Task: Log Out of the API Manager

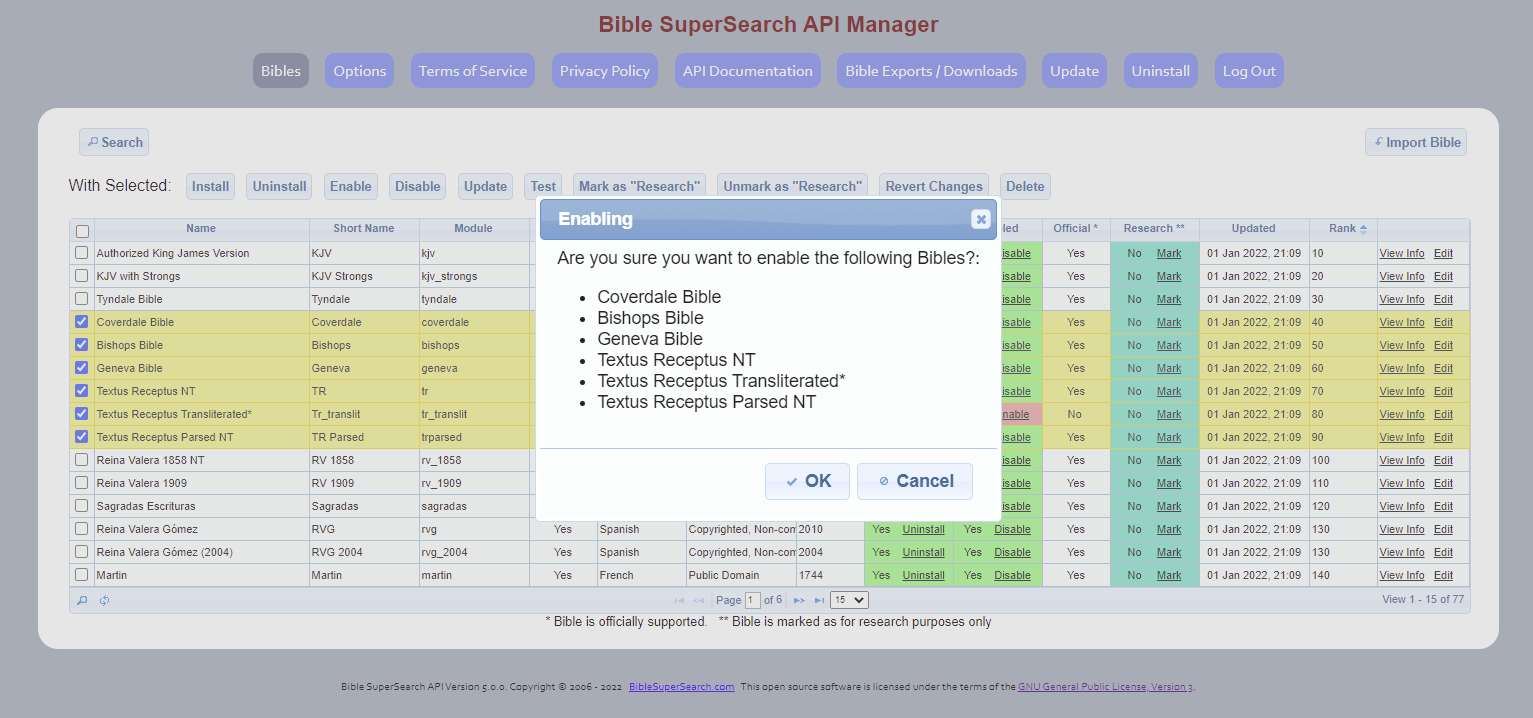Action: [1249, 71]
